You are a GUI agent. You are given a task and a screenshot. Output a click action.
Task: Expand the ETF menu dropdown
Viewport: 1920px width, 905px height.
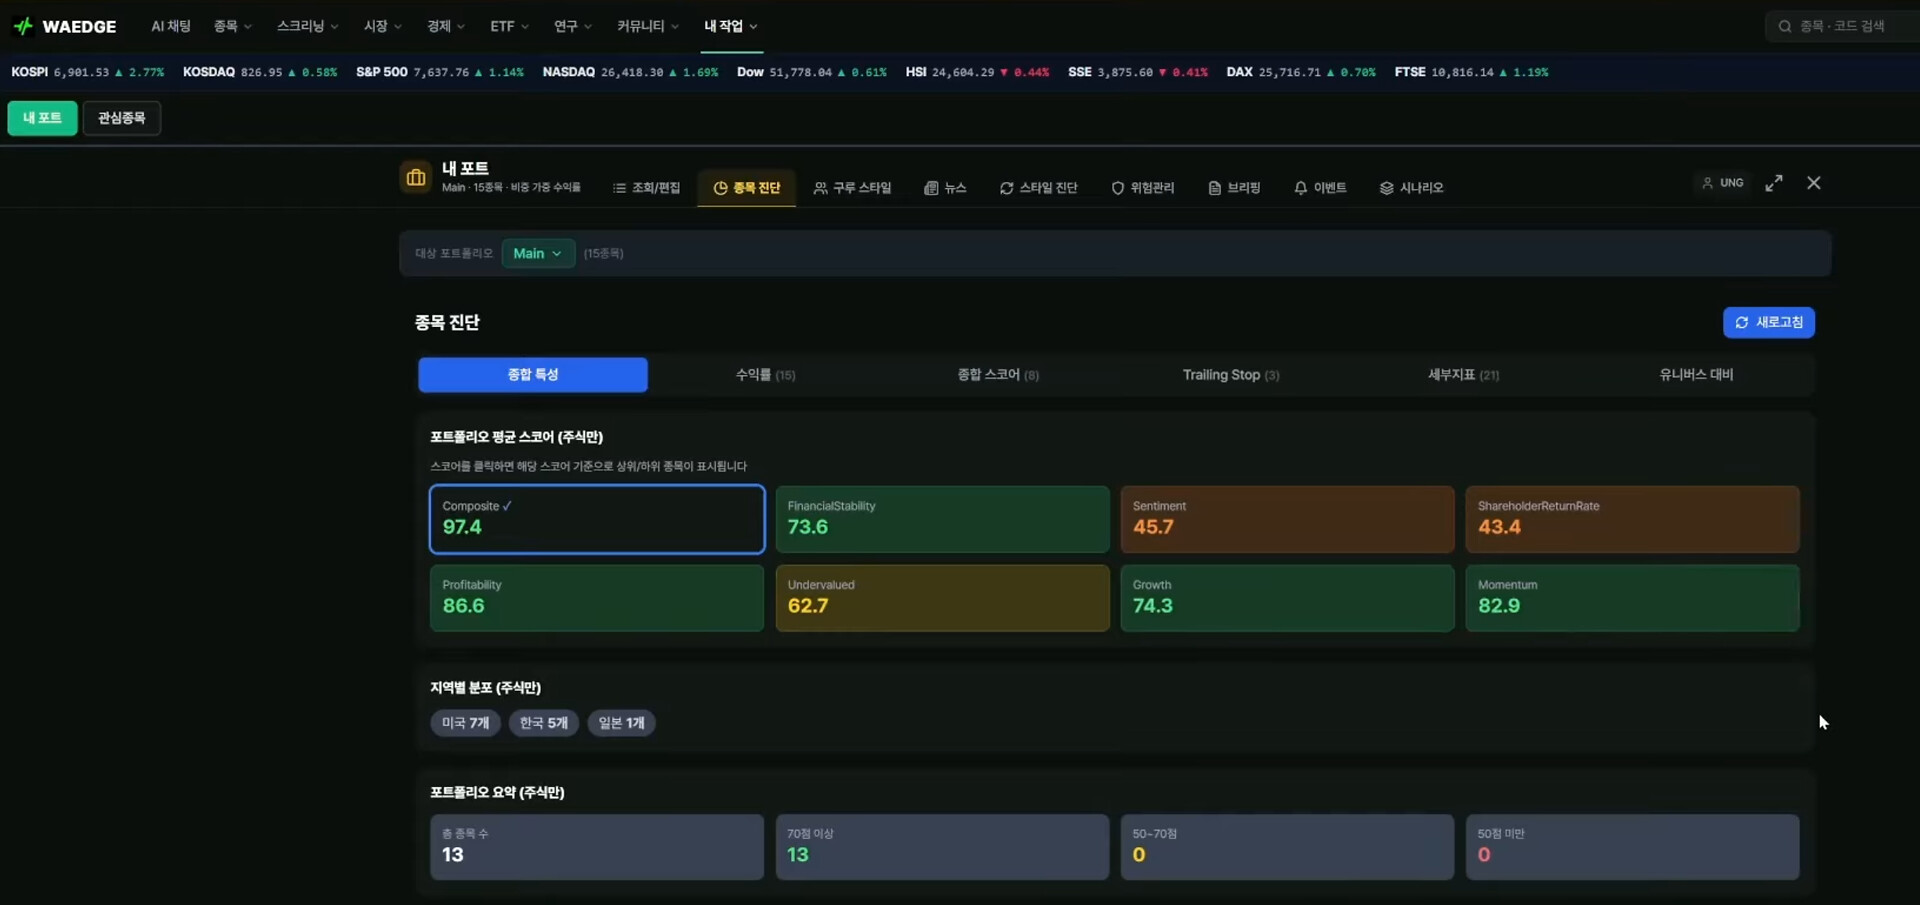coord(509,26)
